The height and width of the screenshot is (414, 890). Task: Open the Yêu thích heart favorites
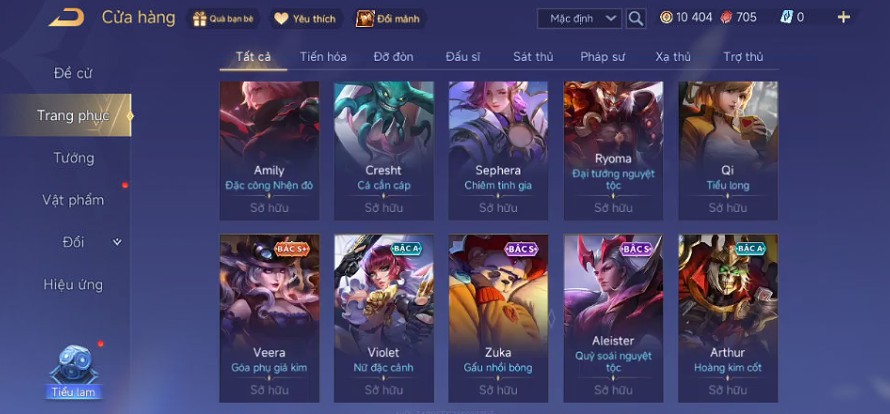pyautogui.click(x=282, y=19)
